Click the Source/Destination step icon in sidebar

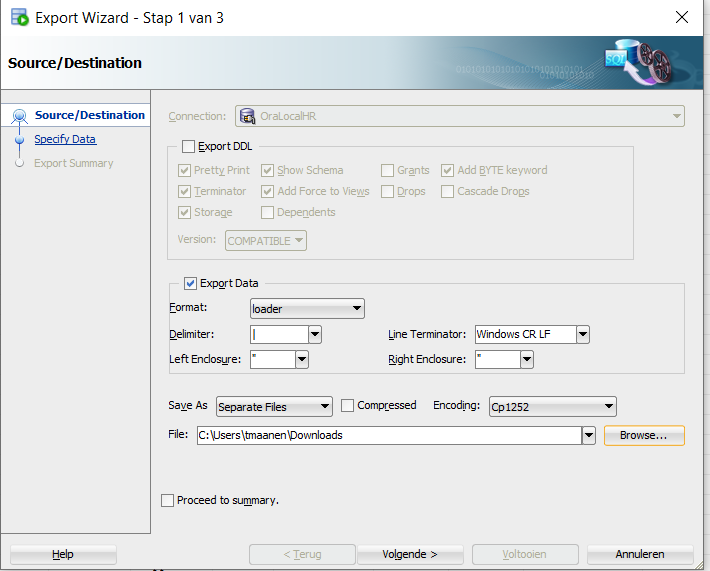point(19,116)
